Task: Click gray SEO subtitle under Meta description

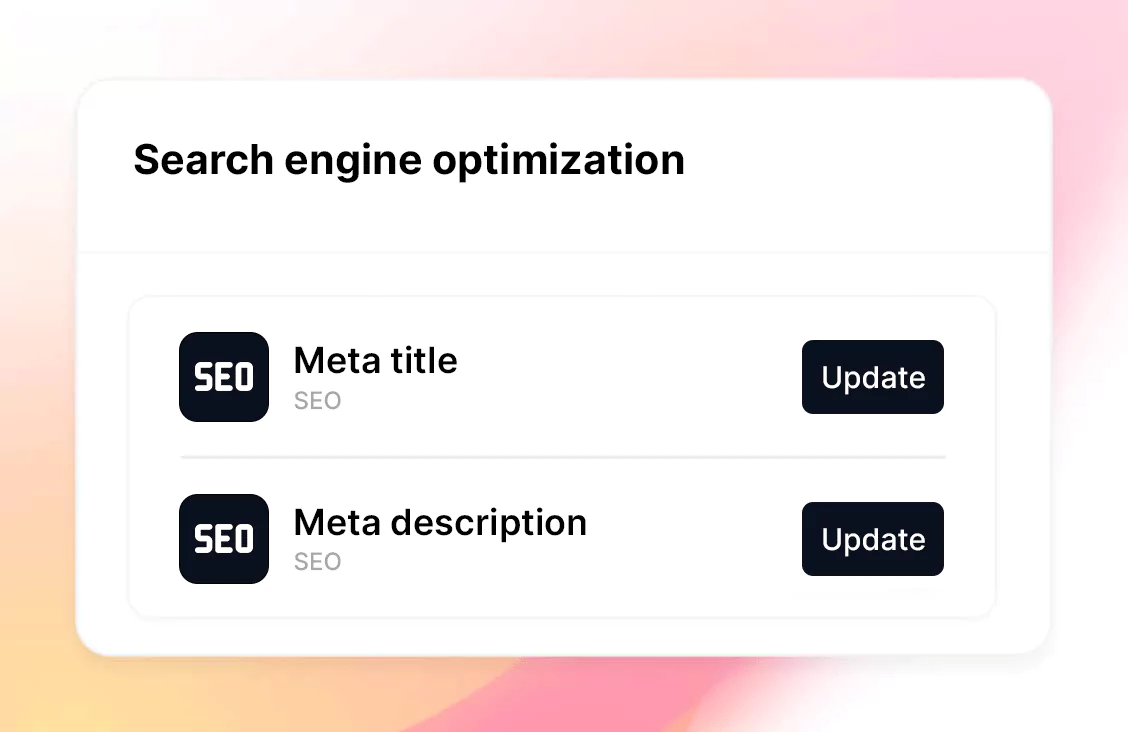Action: click(x=317, y=562)
